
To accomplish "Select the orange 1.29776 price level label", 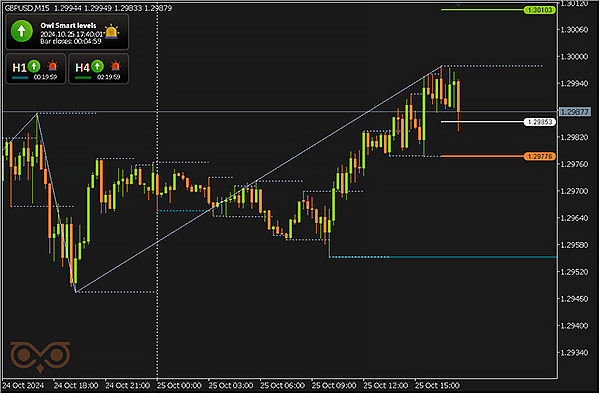I will click(x=540, y=156).
